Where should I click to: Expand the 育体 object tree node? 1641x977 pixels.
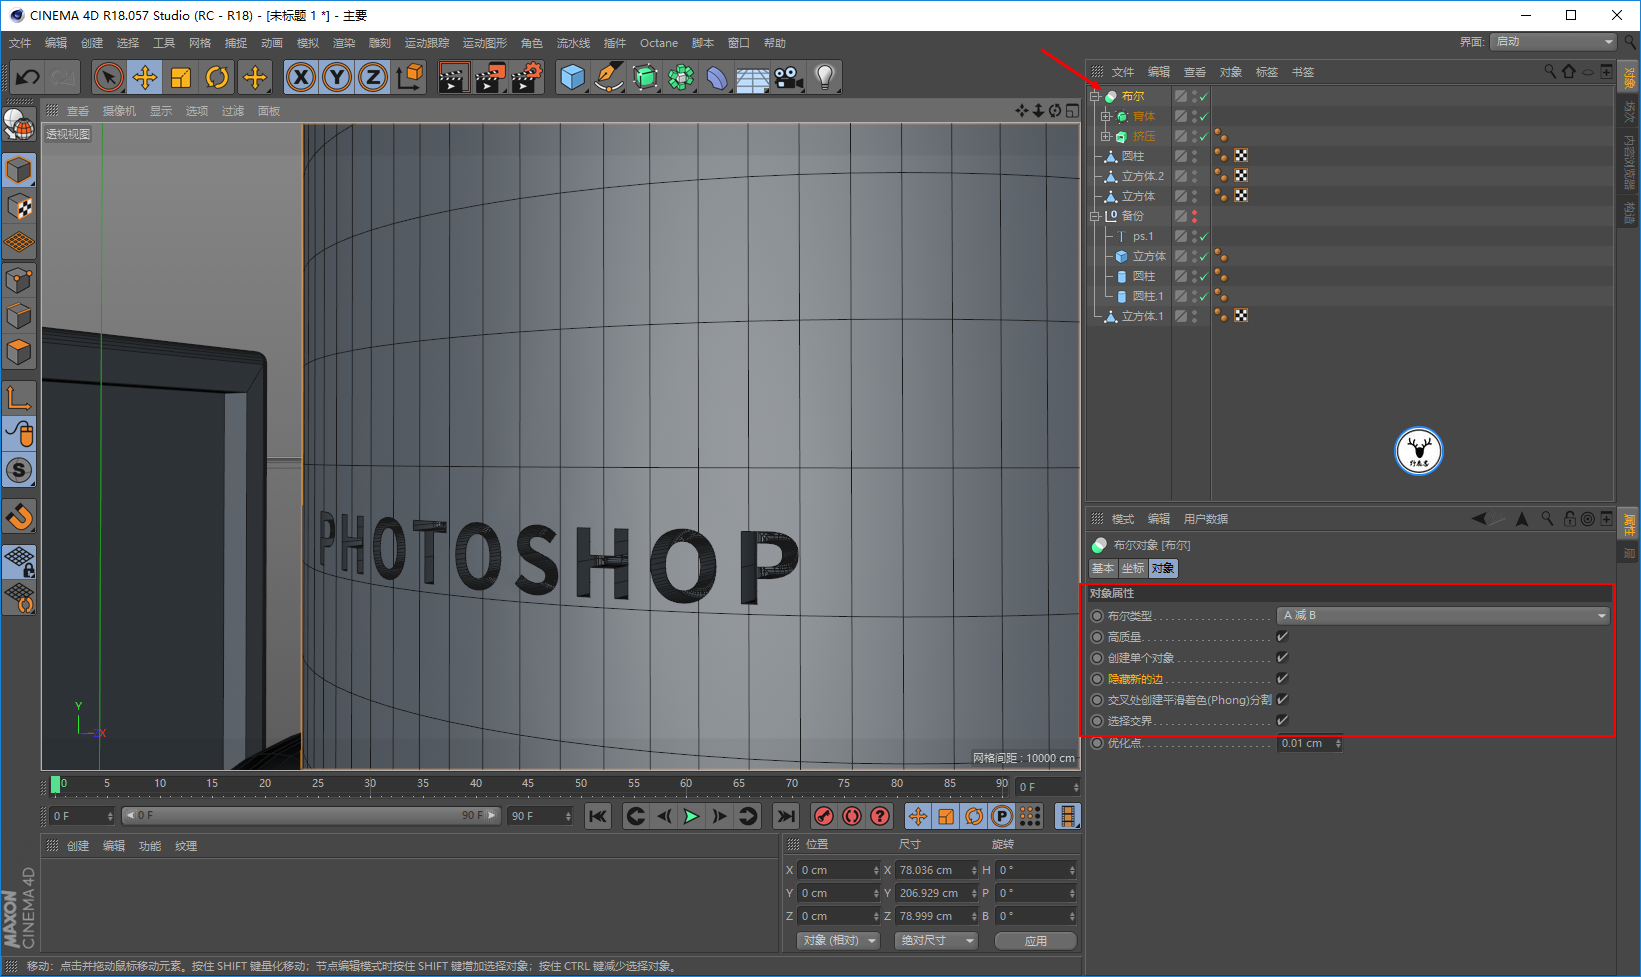pyautogui.click(x=1106, y=116)
